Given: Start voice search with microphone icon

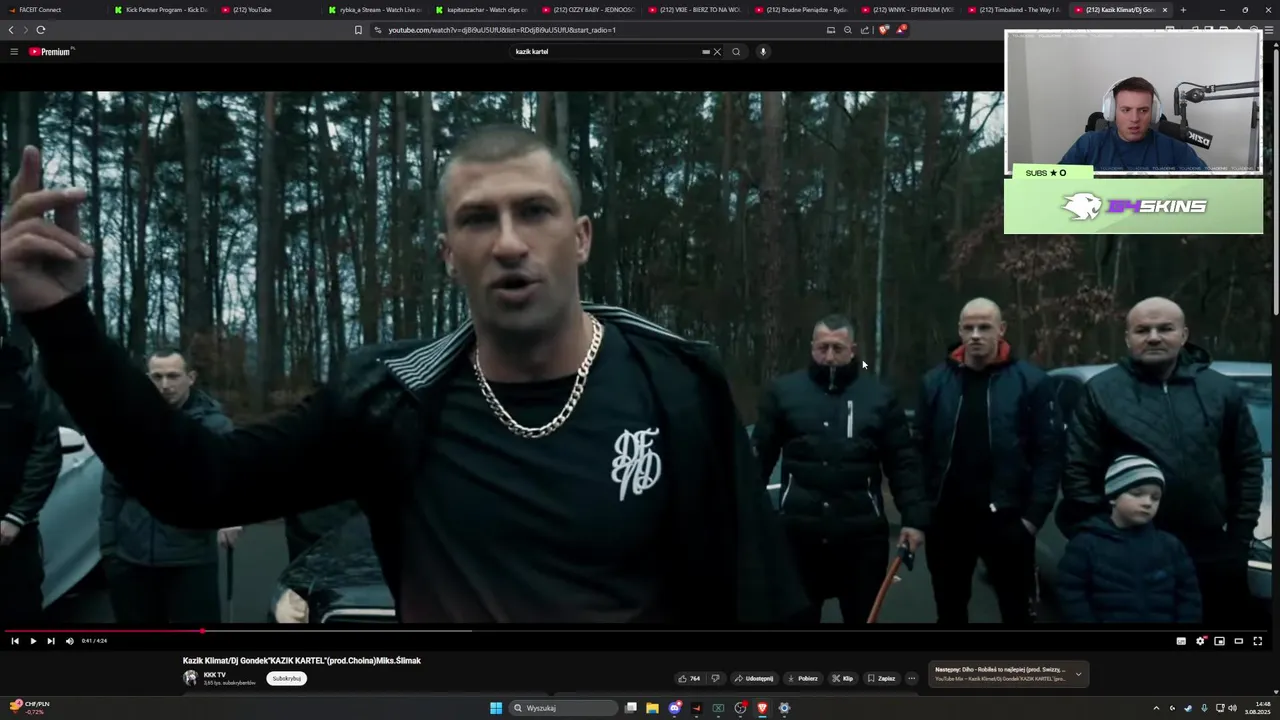Looking at the screenshot, I should point(763,52).
